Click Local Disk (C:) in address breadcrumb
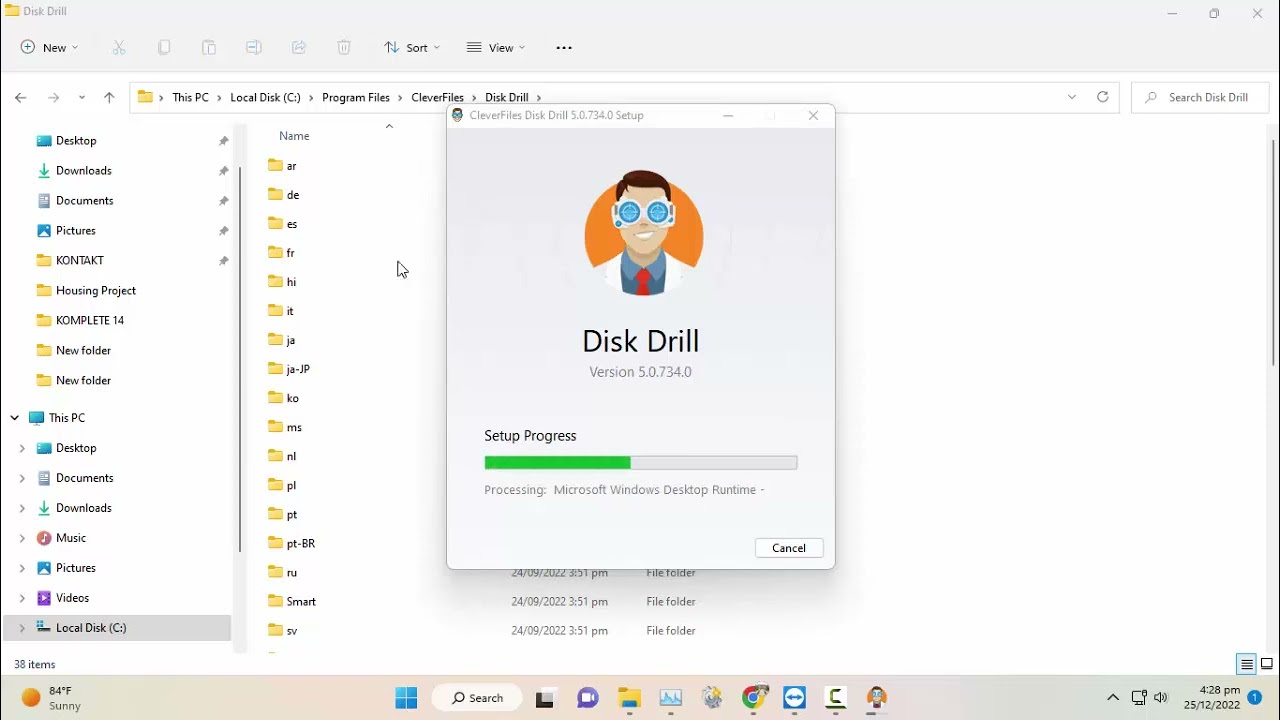Image resolution: width=1280 pixels, height=720 pixels. tap(265, 97)
